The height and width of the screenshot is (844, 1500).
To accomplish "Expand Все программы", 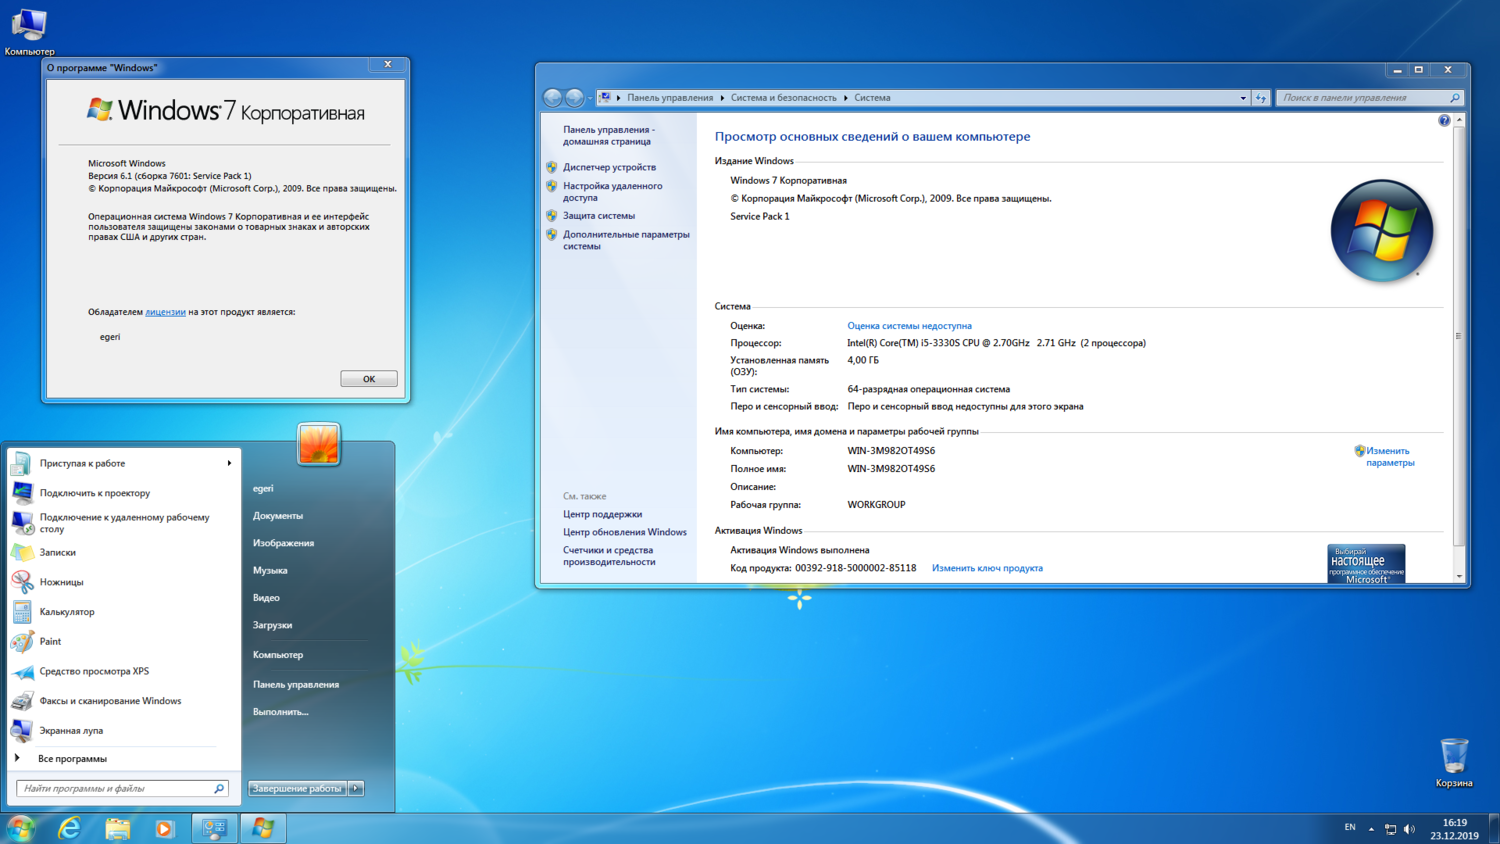I will click(123, 759).
